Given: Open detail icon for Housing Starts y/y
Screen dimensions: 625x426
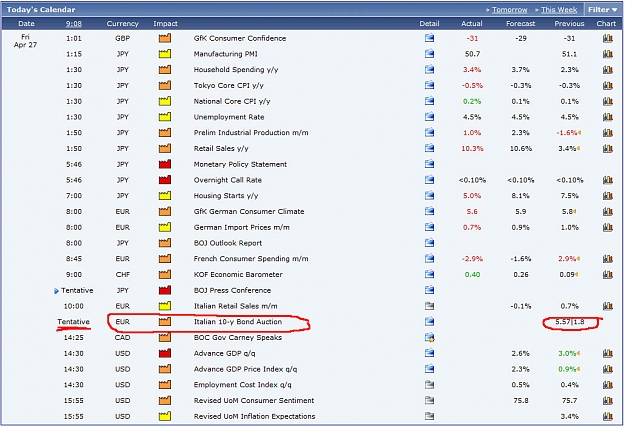Looking at the screenshot, I should [x=429, y=196].
